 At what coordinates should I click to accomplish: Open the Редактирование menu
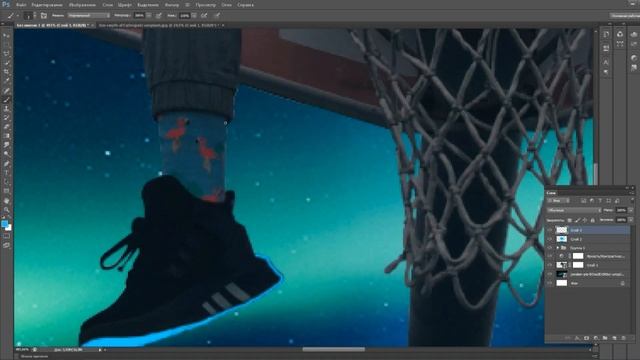point(47,5)
